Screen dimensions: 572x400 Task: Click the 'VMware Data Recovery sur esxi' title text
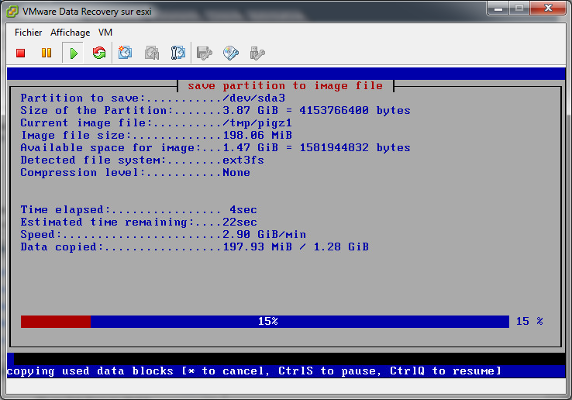coord(87,12)
